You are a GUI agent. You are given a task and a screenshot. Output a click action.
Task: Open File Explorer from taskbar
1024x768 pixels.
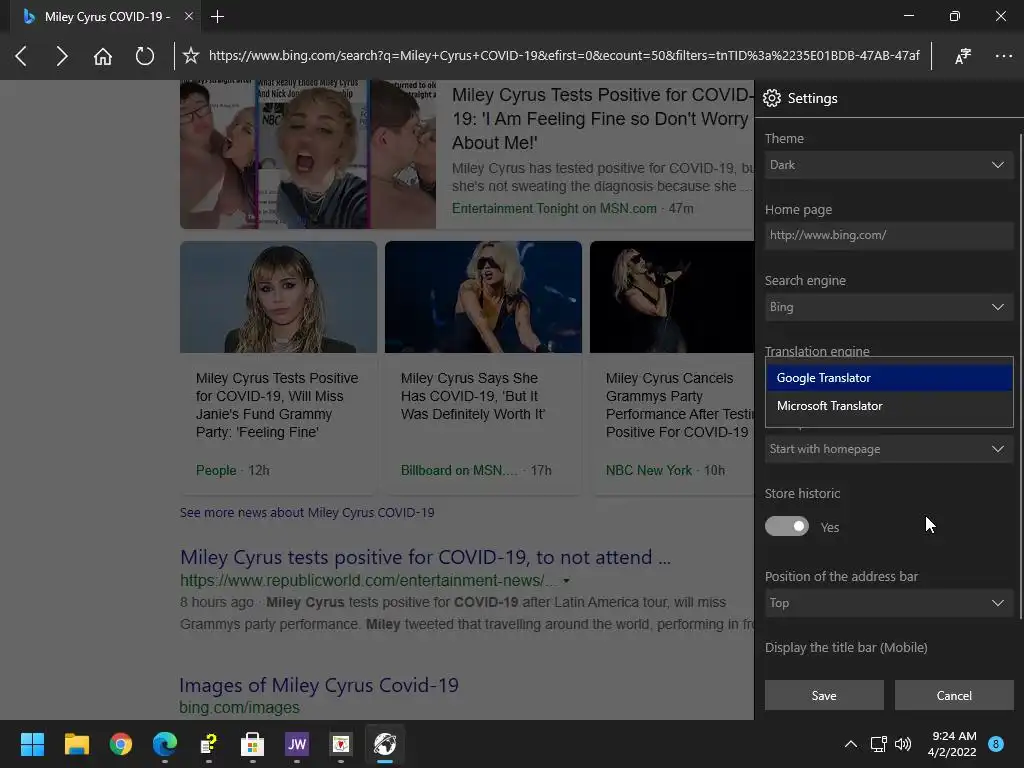76,744
